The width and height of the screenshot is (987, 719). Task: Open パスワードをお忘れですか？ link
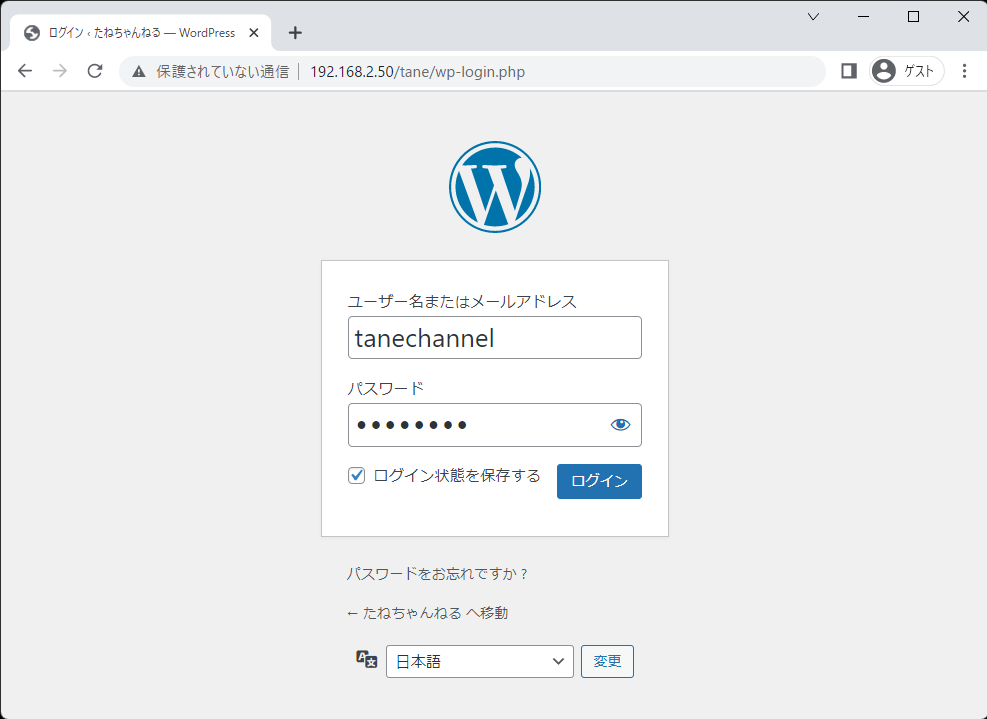[437, 574]
